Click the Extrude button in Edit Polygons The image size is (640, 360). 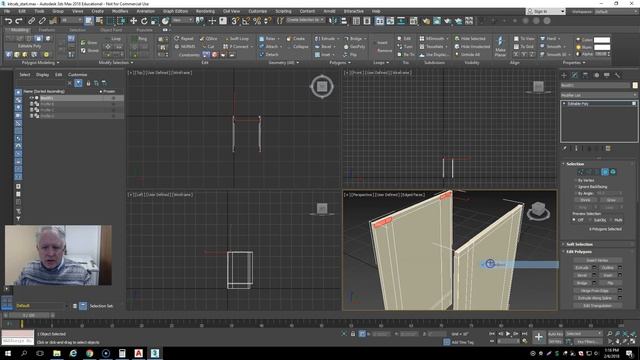(582, 268)
